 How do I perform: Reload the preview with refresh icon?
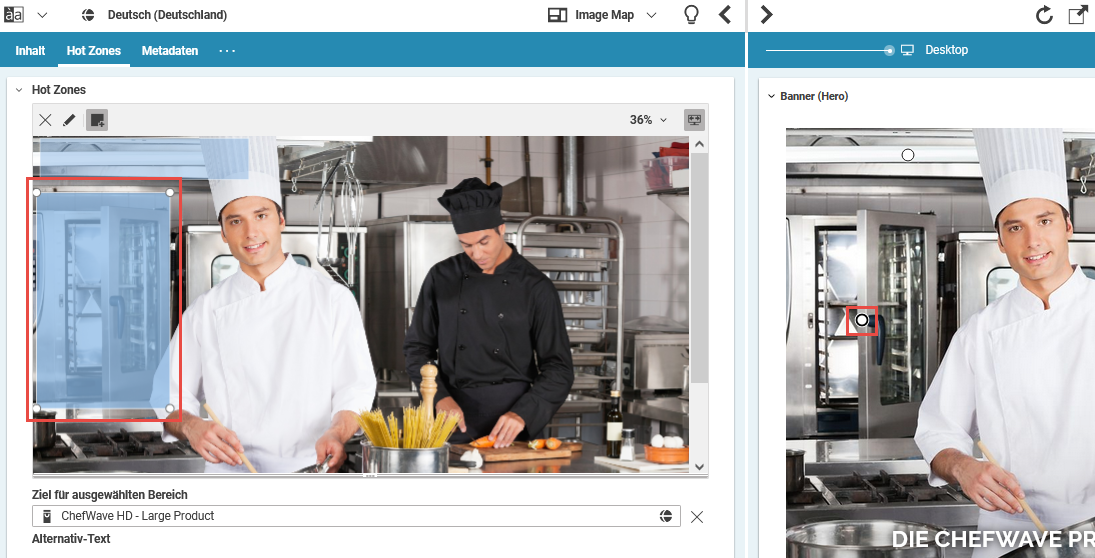(1044, 15)
